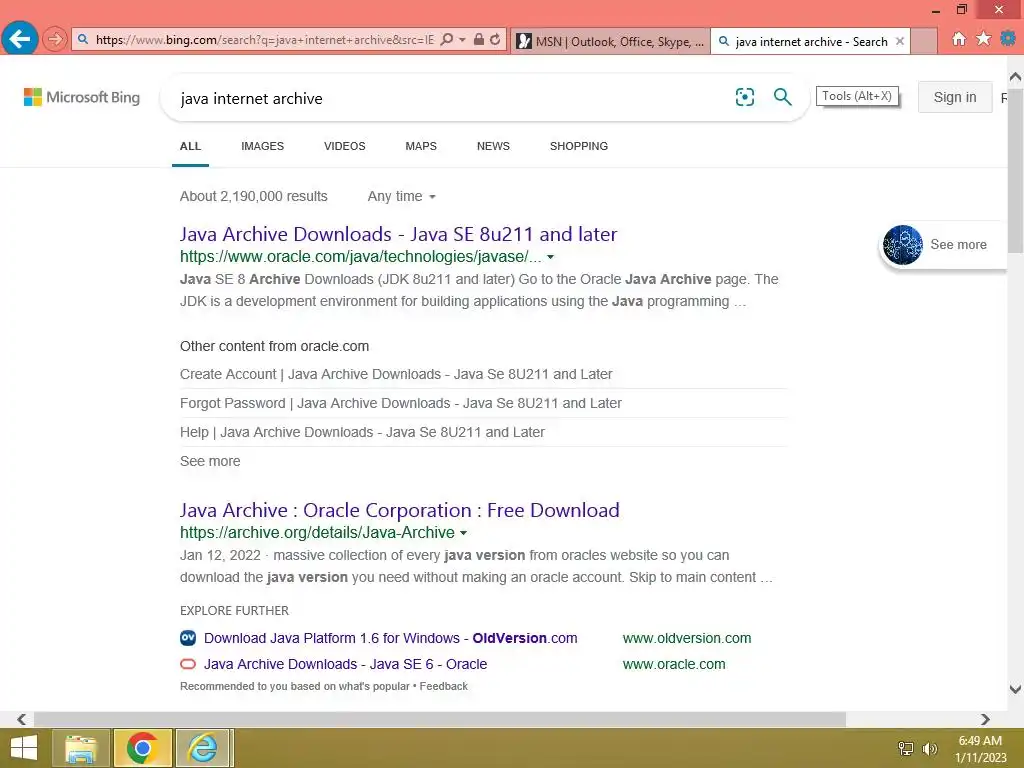Click the Sign in button
The image size is (1024, 768).
click(955, 97)
